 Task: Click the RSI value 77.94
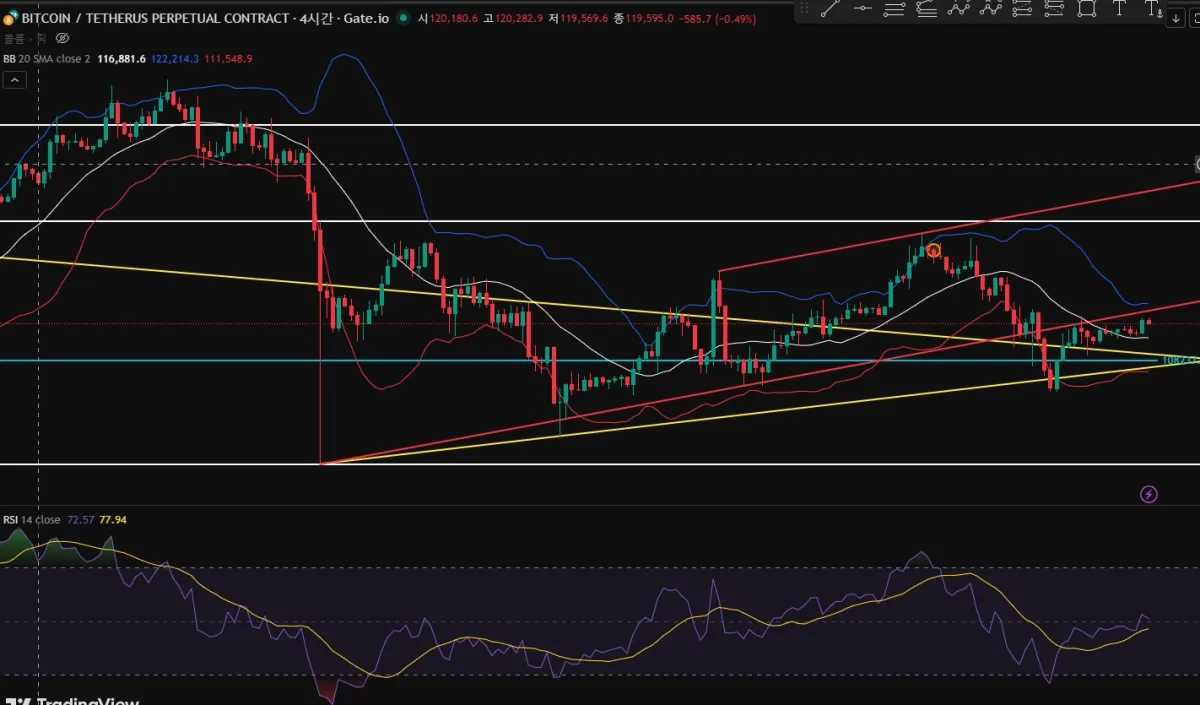(x=113, y=520)
